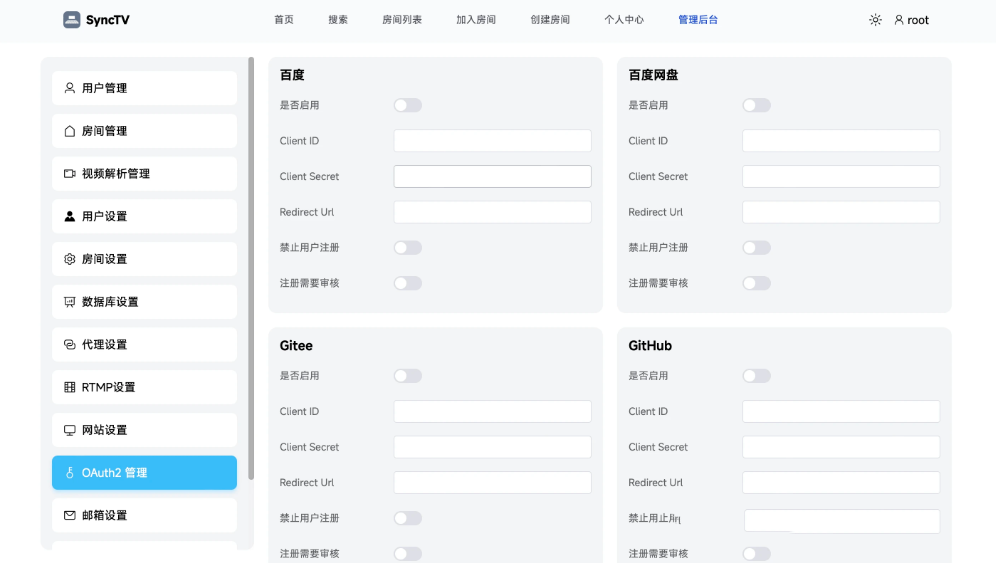This screenshot has height=563, width=996.
Task: Enable the 百度网盘 是否启用 switch
Action: click(757, 105)
